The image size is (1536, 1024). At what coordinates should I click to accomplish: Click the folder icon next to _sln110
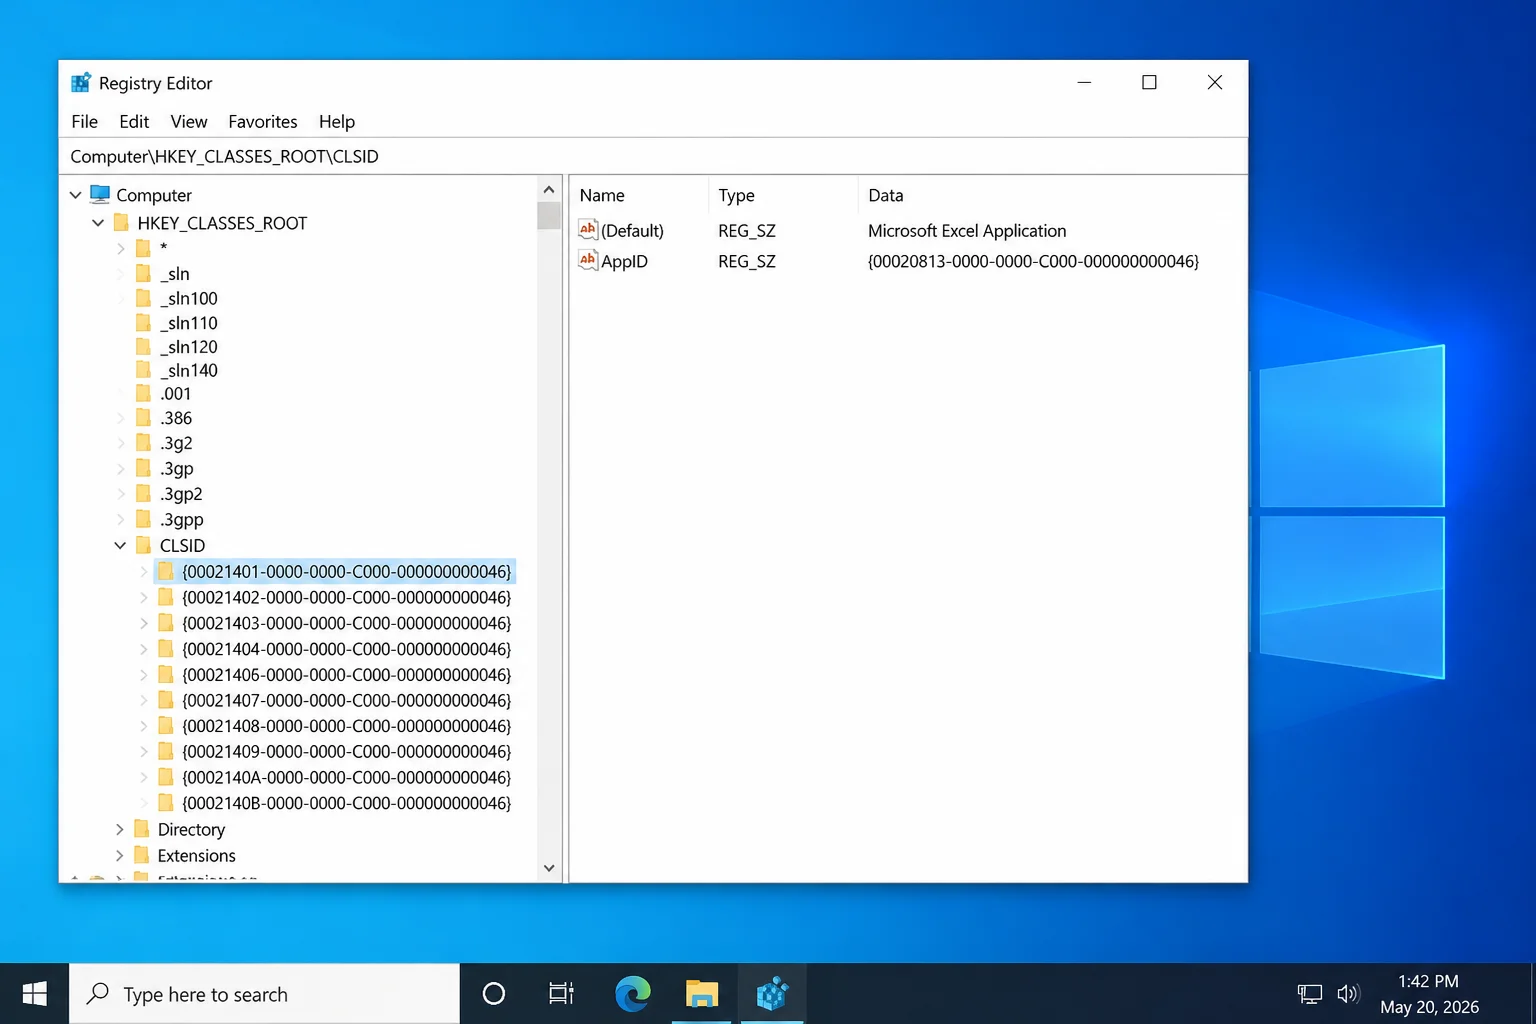(x=143, y=322)
